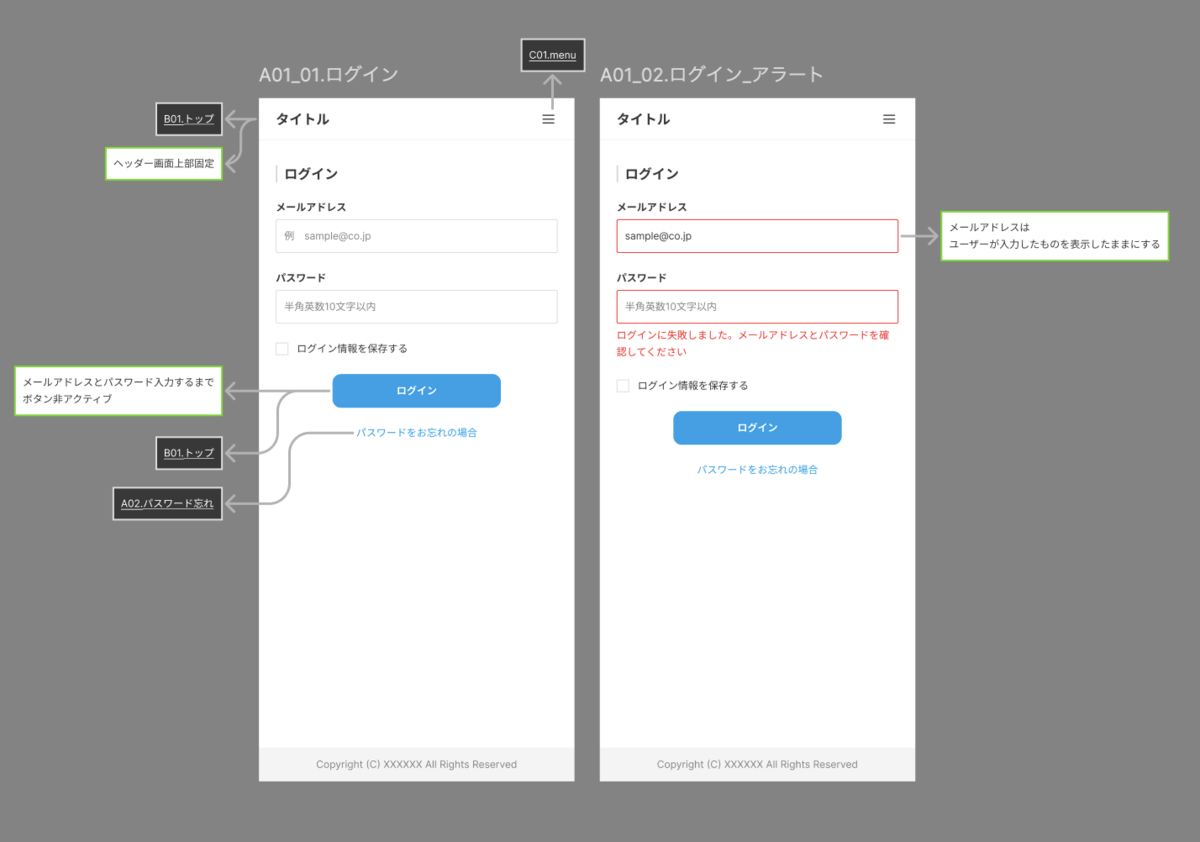This screenshot has height=842, width=1200.
Task: Click ログイン情報を保存する text on A01_02 screen
Action: tap(693, 386)
